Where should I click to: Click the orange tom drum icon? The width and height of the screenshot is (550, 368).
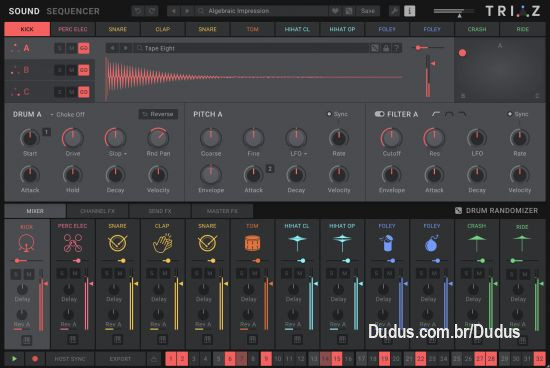point(252,243)
